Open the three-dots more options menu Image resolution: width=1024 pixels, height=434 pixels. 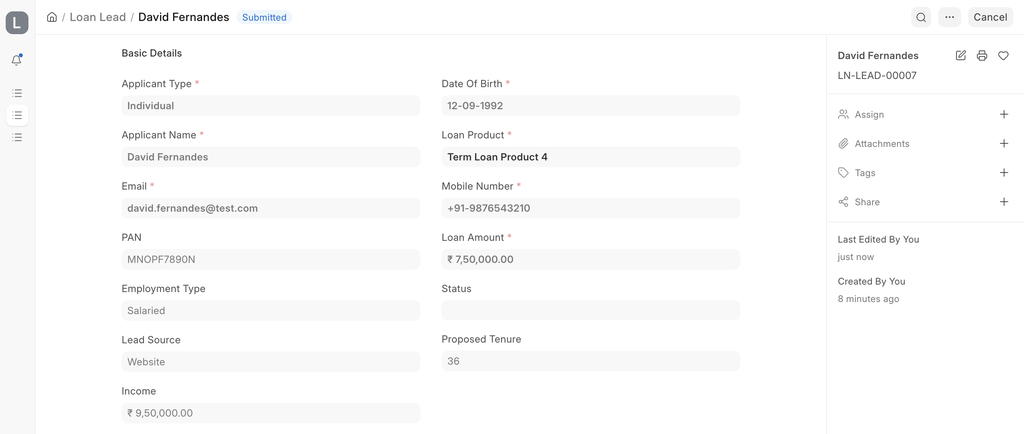pyautogui.click(x=949, y=17)
